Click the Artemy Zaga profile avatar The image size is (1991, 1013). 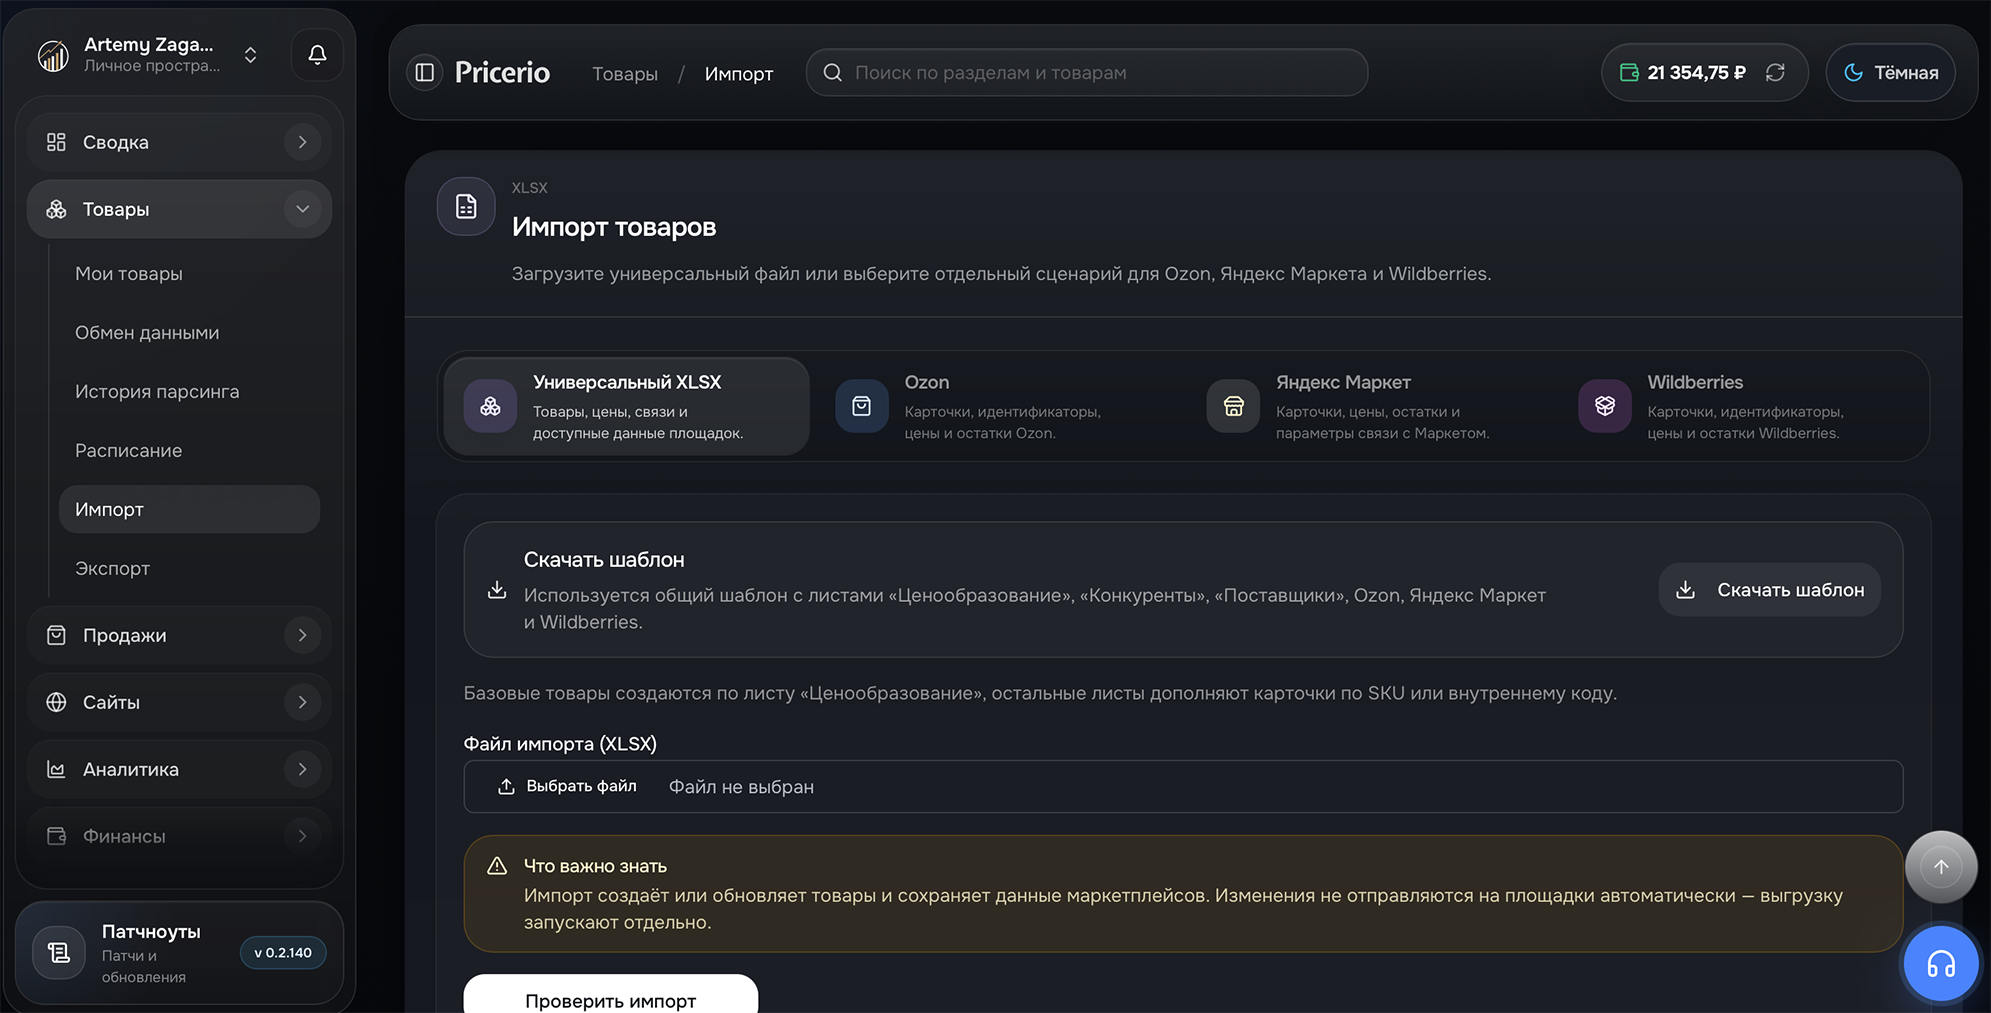pyautogui.click(x=53, y=55)
